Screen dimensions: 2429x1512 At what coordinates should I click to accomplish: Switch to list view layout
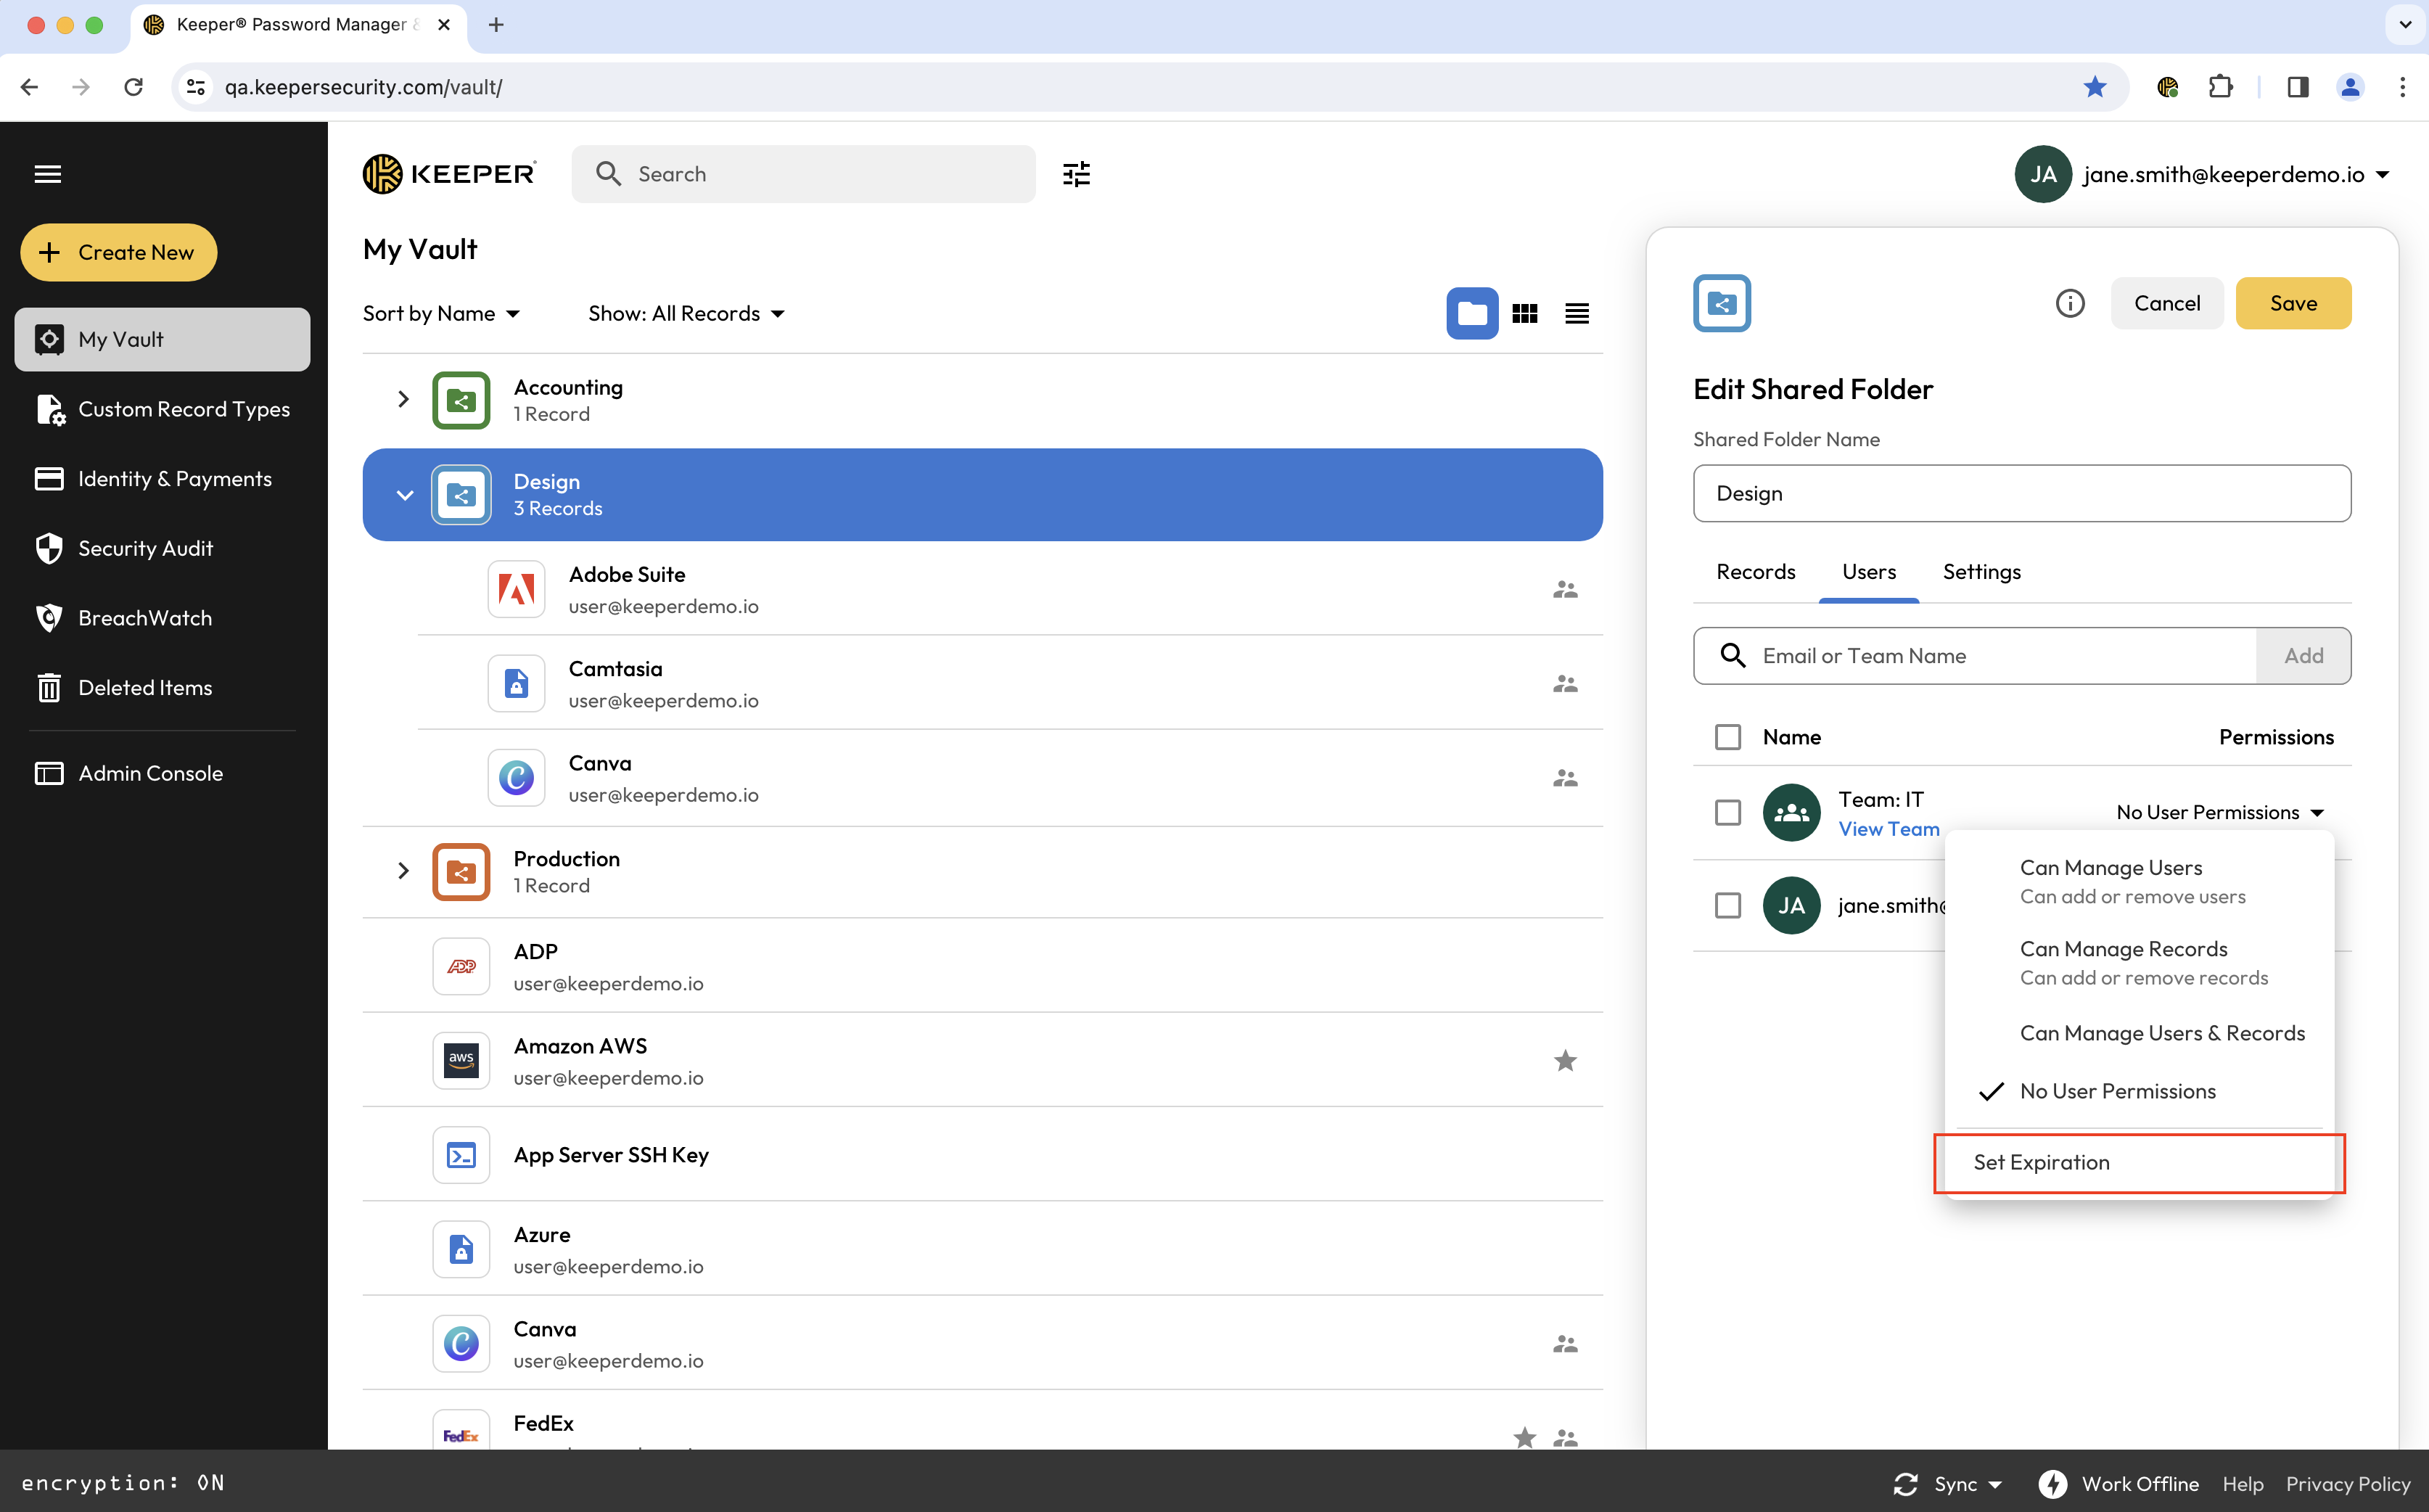(x=1576, y=314)
